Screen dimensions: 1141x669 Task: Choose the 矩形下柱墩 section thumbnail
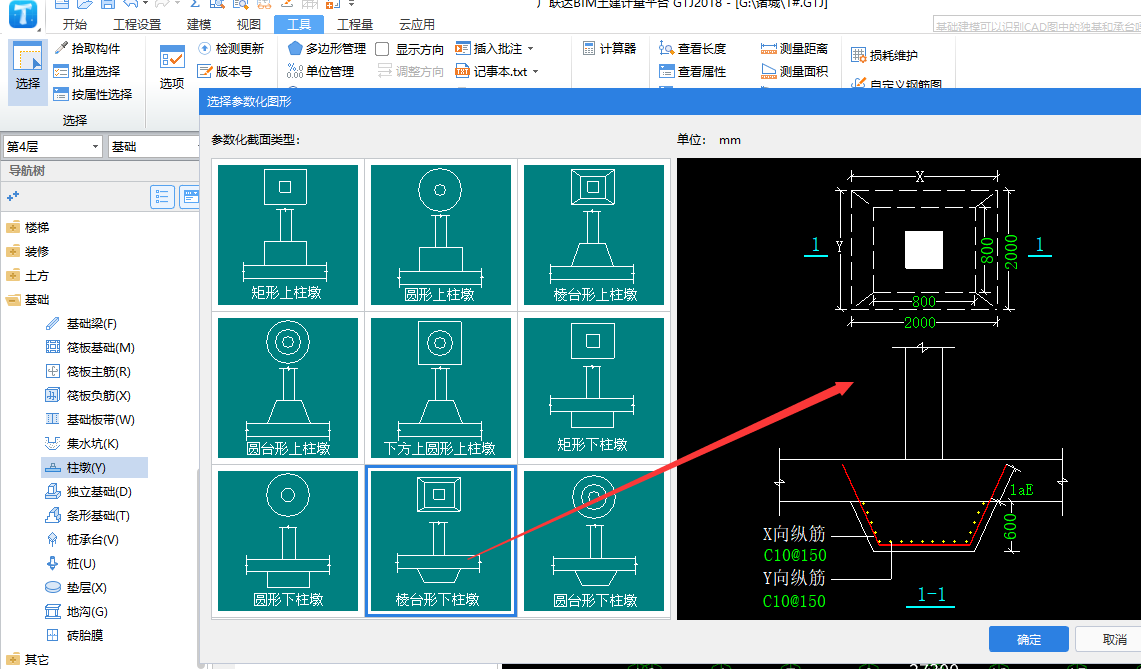click(x=594, y=388)
